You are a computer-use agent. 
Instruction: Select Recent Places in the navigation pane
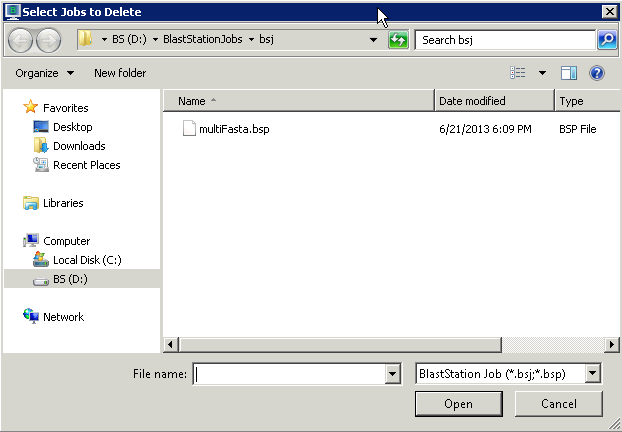tap(86, 165)
